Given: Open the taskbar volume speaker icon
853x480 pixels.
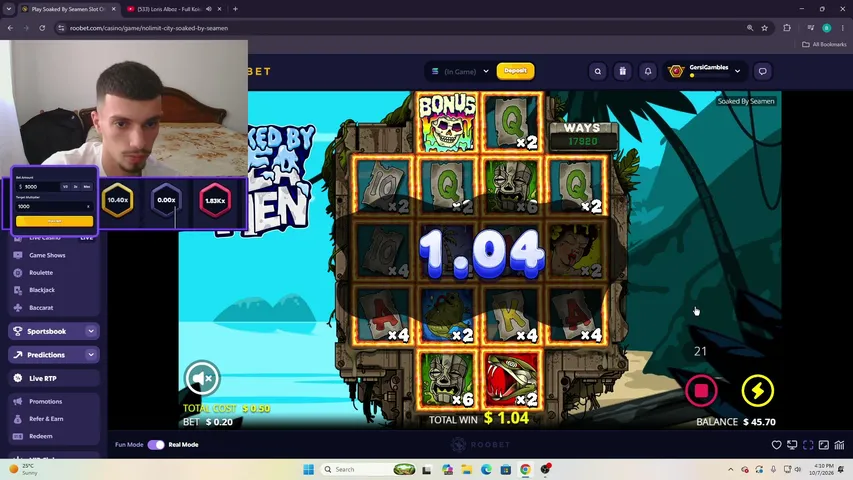Looking at the screenshot, I should coord(798,469).
